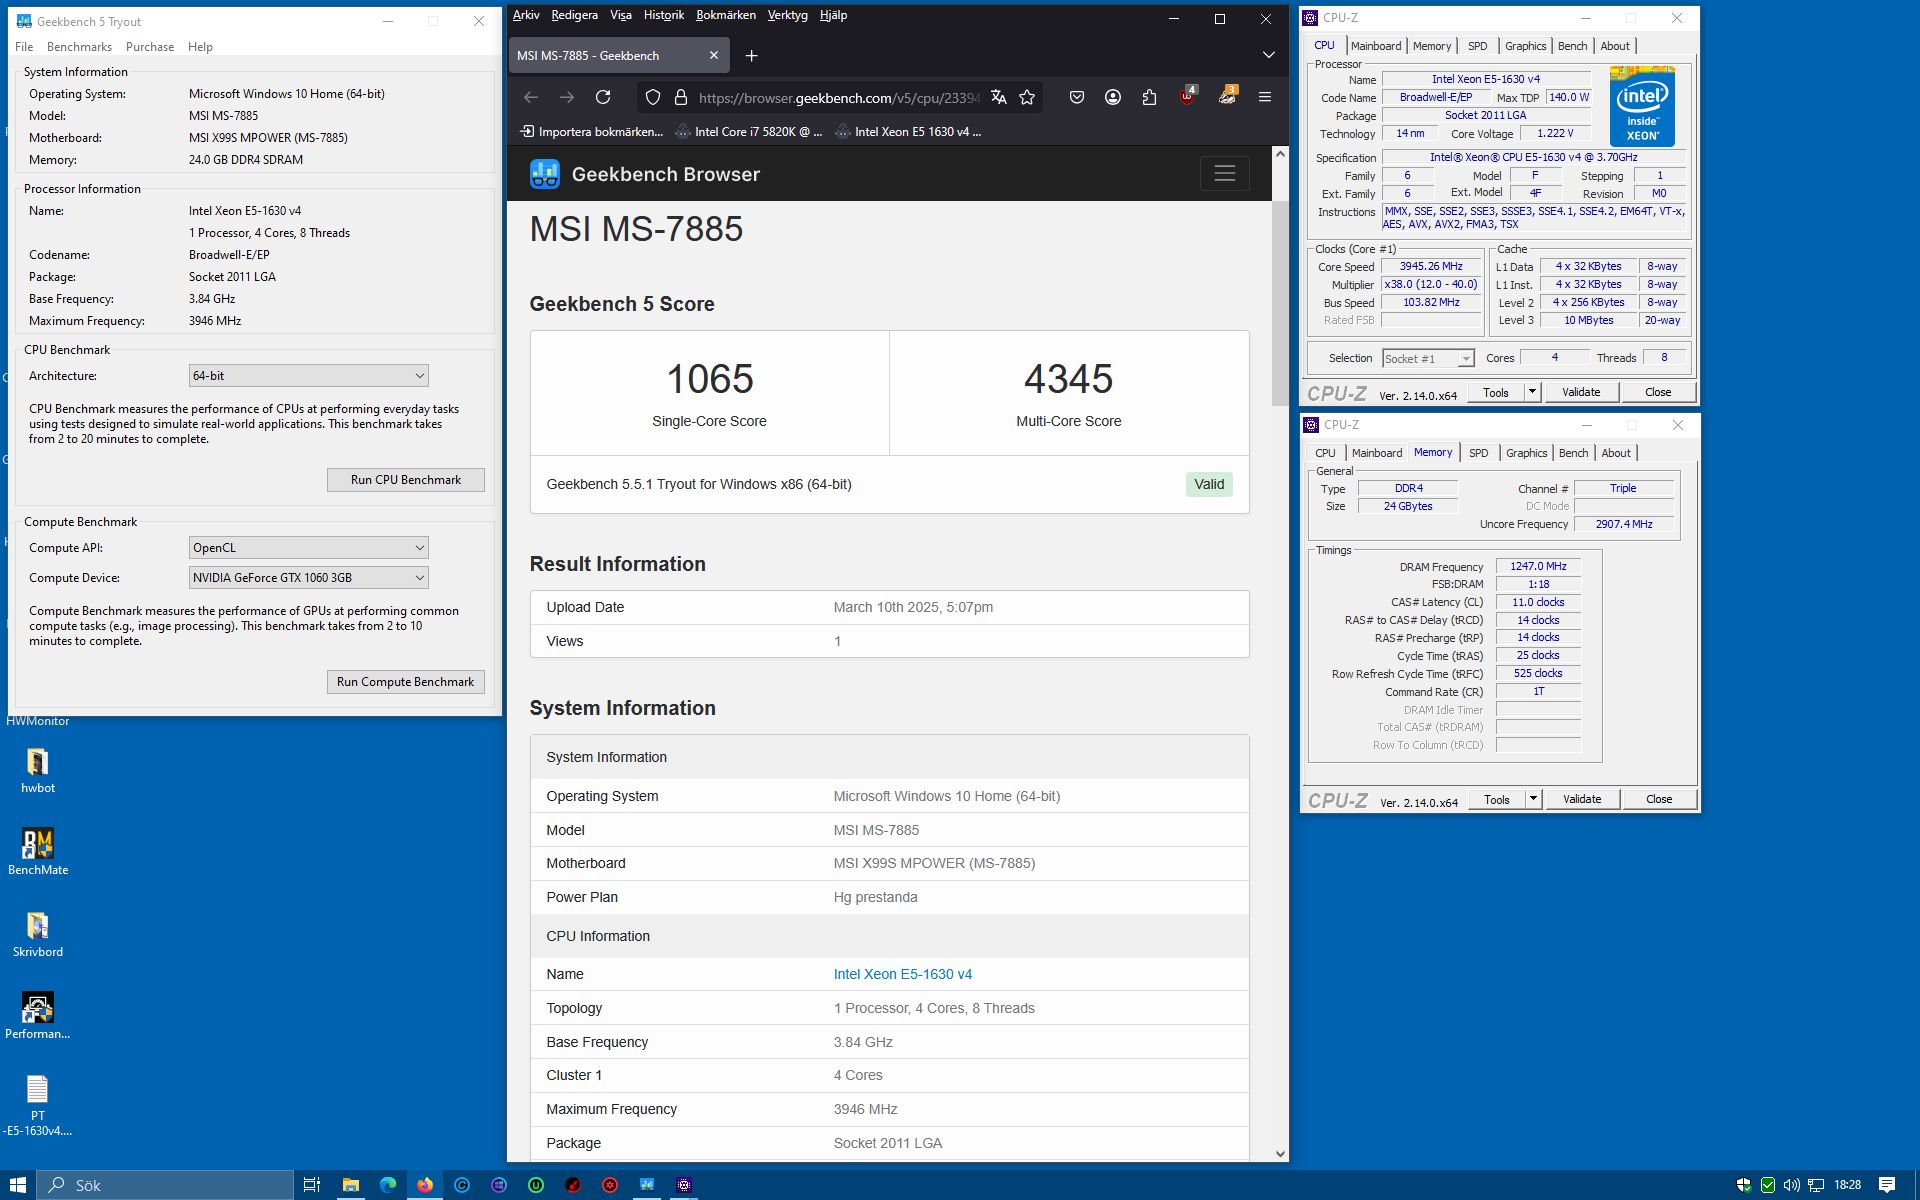
Task: Open Windows Start button
Action: click(18, 1185)
